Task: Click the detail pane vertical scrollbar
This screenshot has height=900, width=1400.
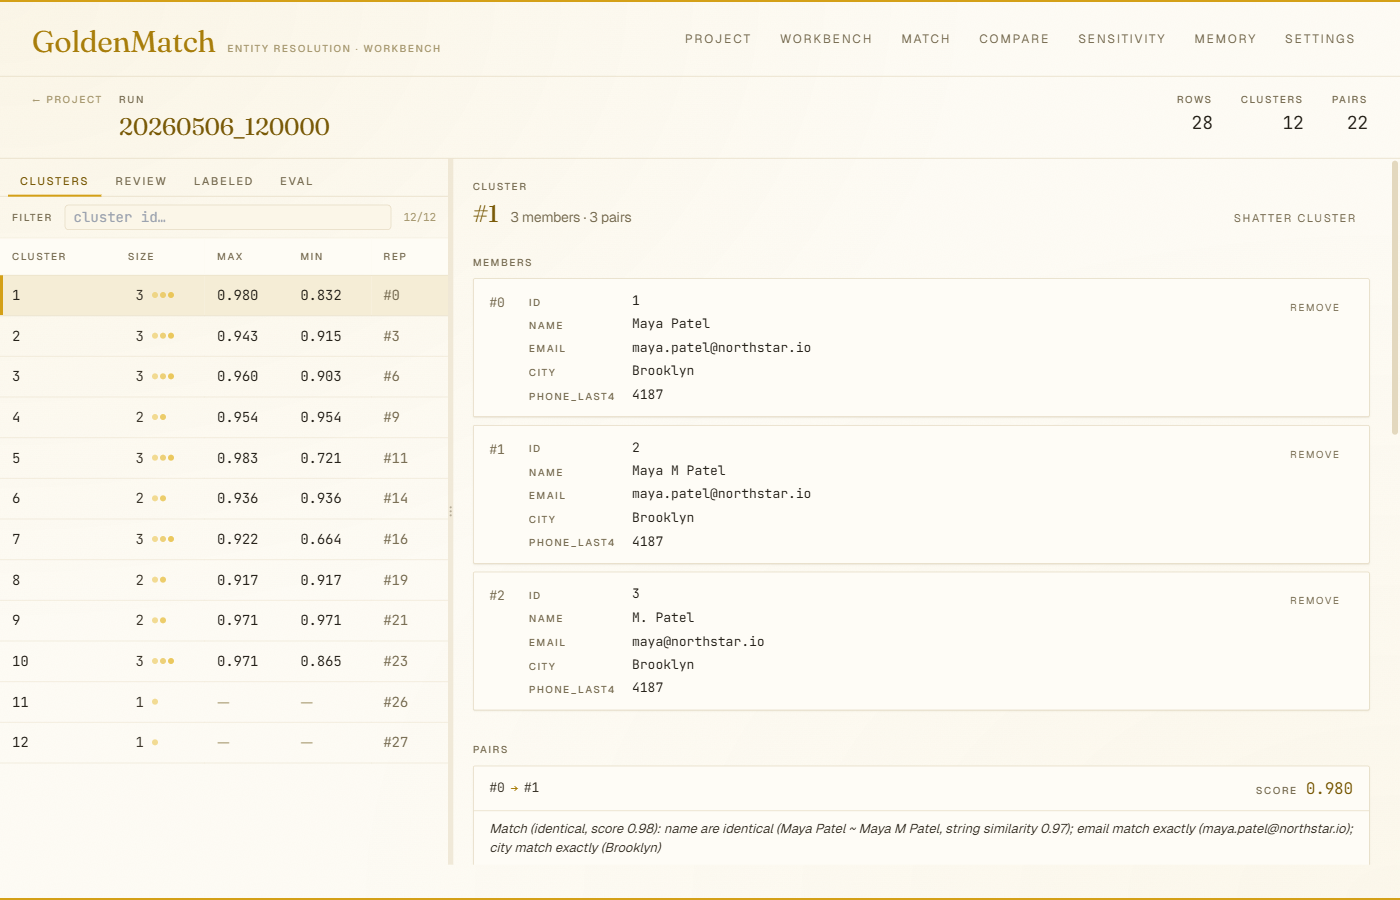Action: tap(1395, 297)
